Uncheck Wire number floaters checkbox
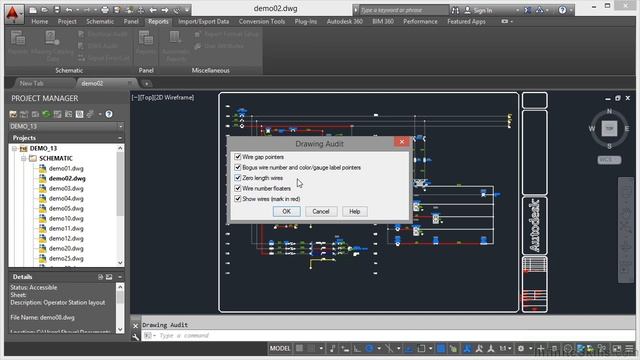 (238, 188)
